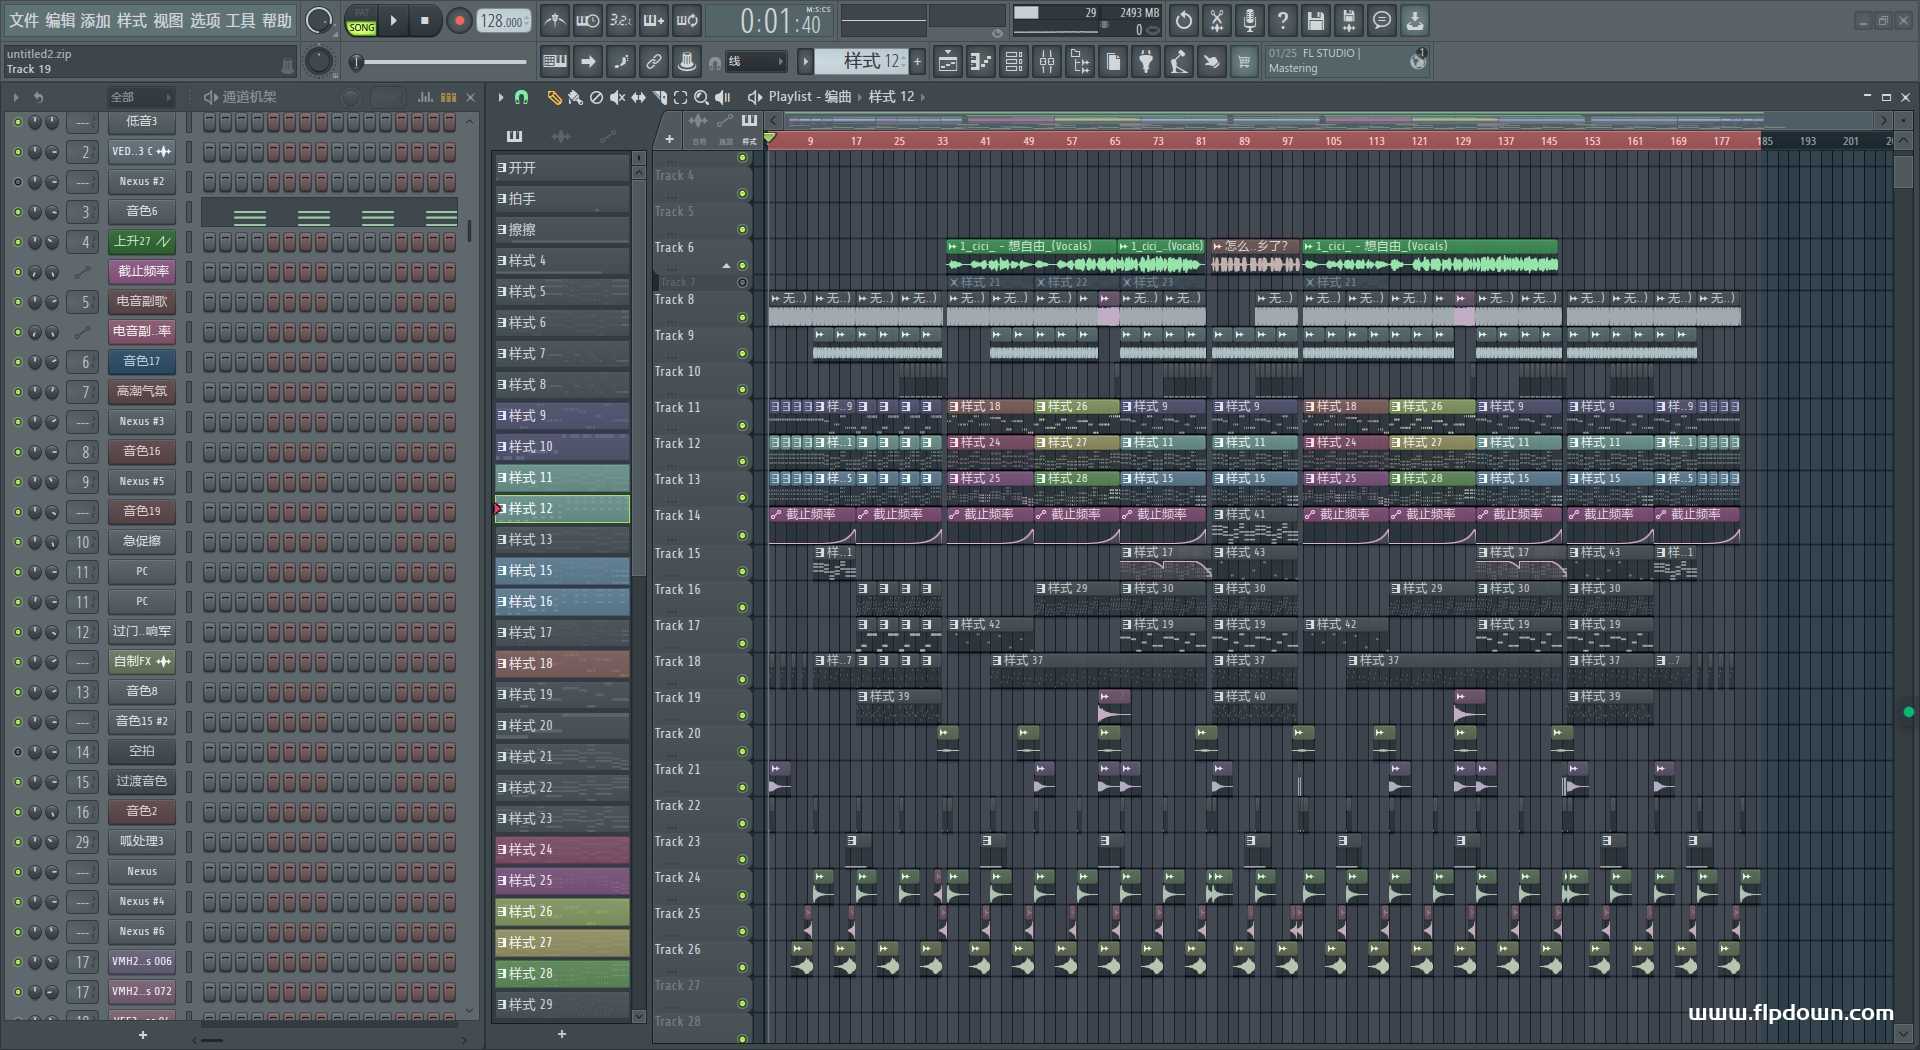This screenshot has height=1050, width=1920.
Task: Save the project with the floppy icon
Action: pyautogui.click(x=1316, y=20)
